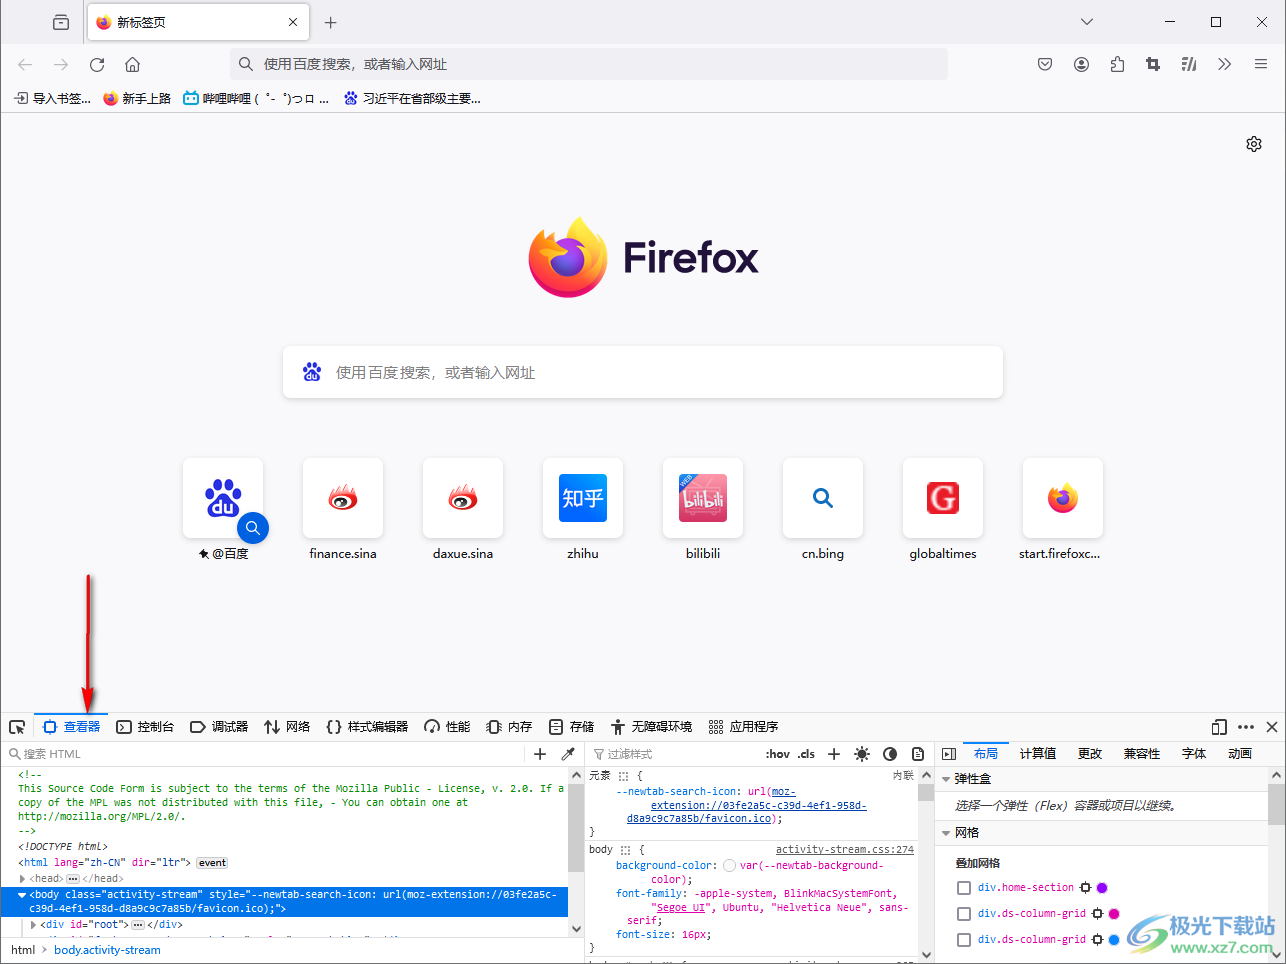Click the center page Baidu search box
Screen dimensions: 1286x964
pos(643,372)
